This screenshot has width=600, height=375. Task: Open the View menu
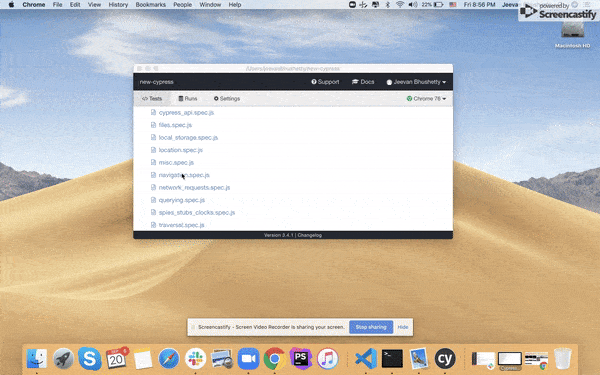(94, 5)
